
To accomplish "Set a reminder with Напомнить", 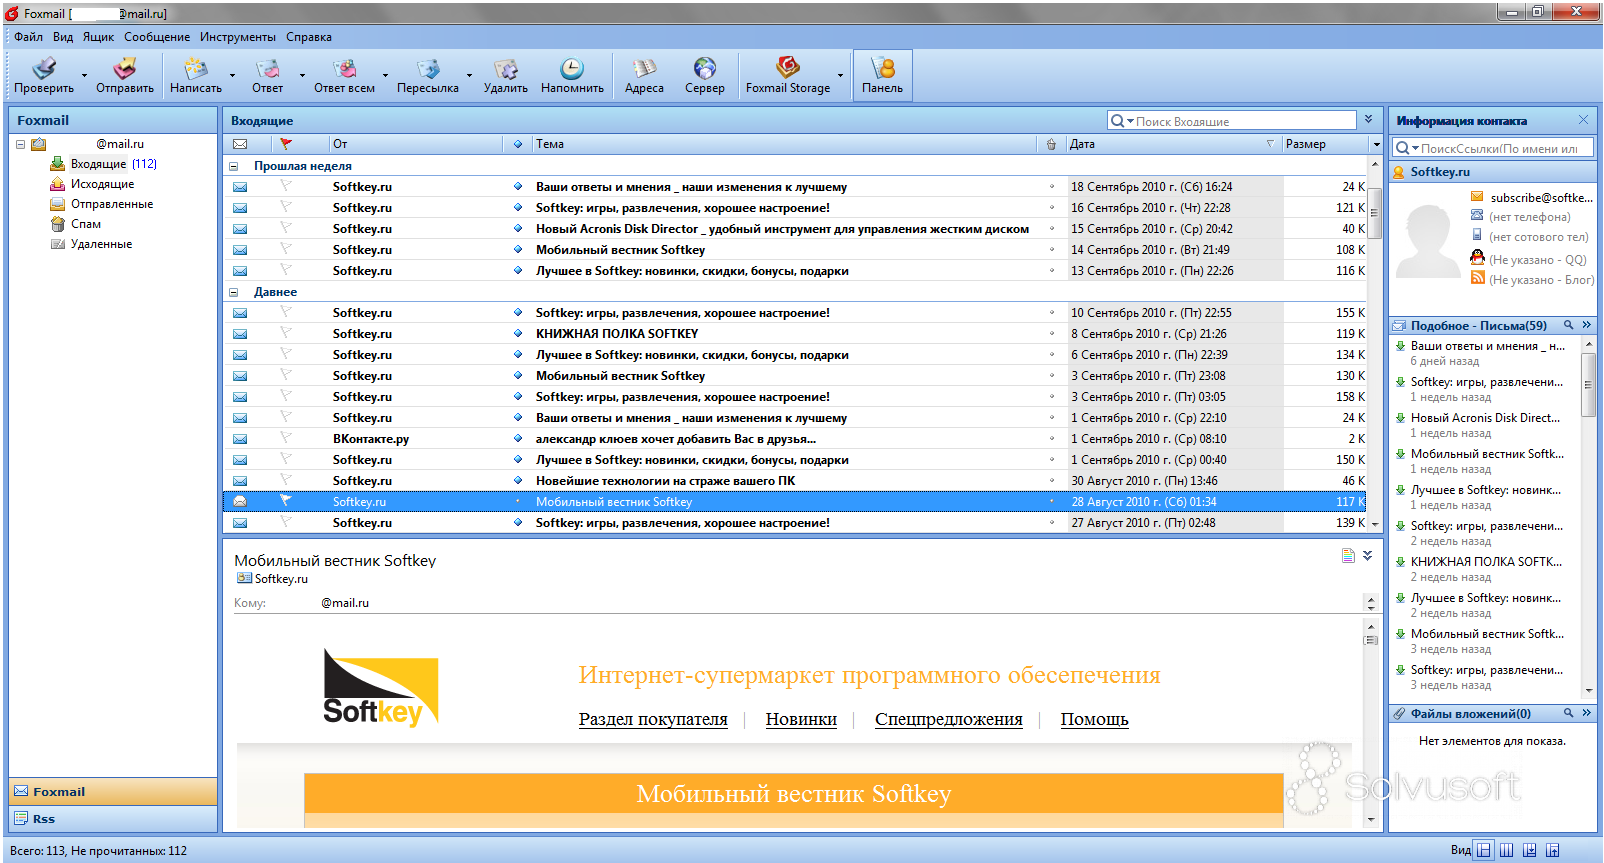I will click(572, 75).
